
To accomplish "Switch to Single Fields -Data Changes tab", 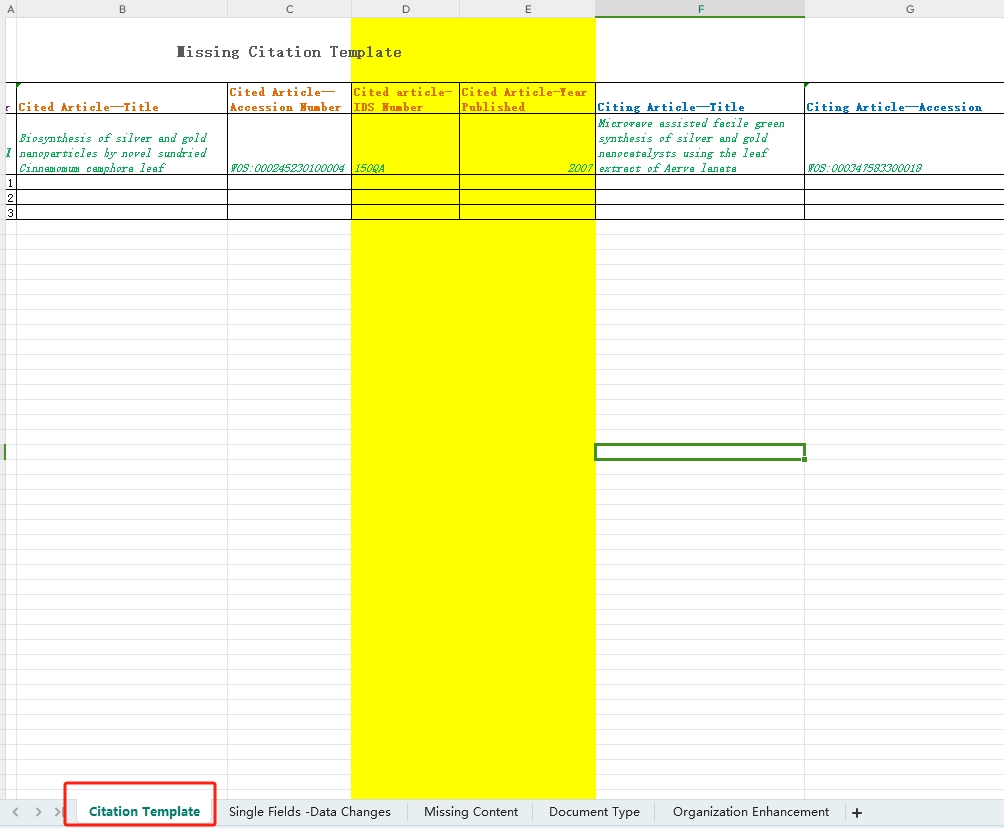I will coord(309,812).
